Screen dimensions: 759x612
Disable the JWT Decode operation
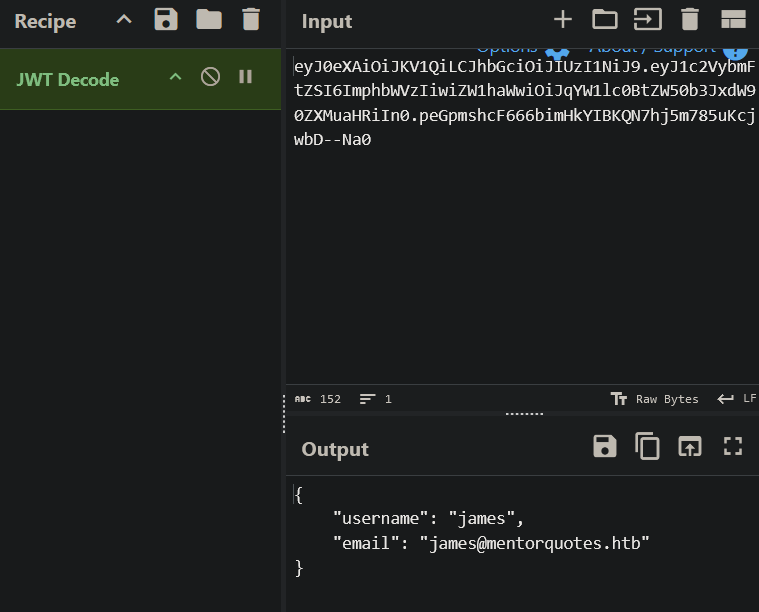pos(211,77)
